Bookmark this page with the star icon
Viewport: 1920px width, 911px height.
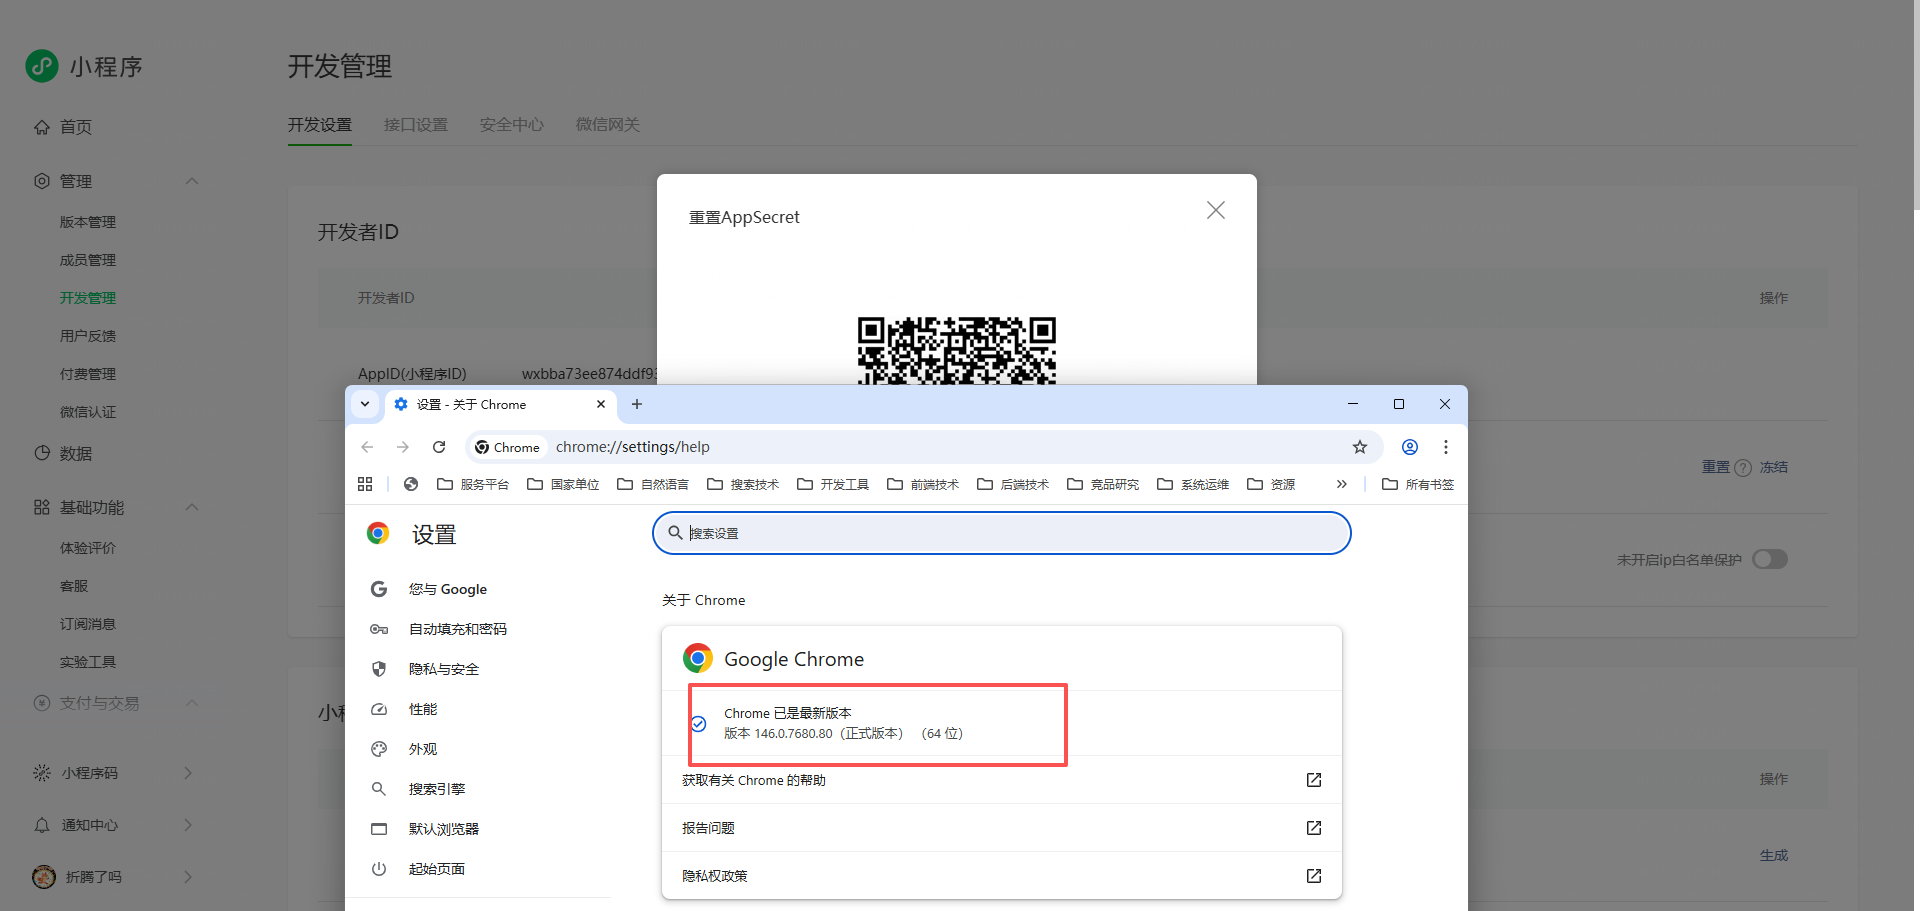click(x=1360, y=447)
